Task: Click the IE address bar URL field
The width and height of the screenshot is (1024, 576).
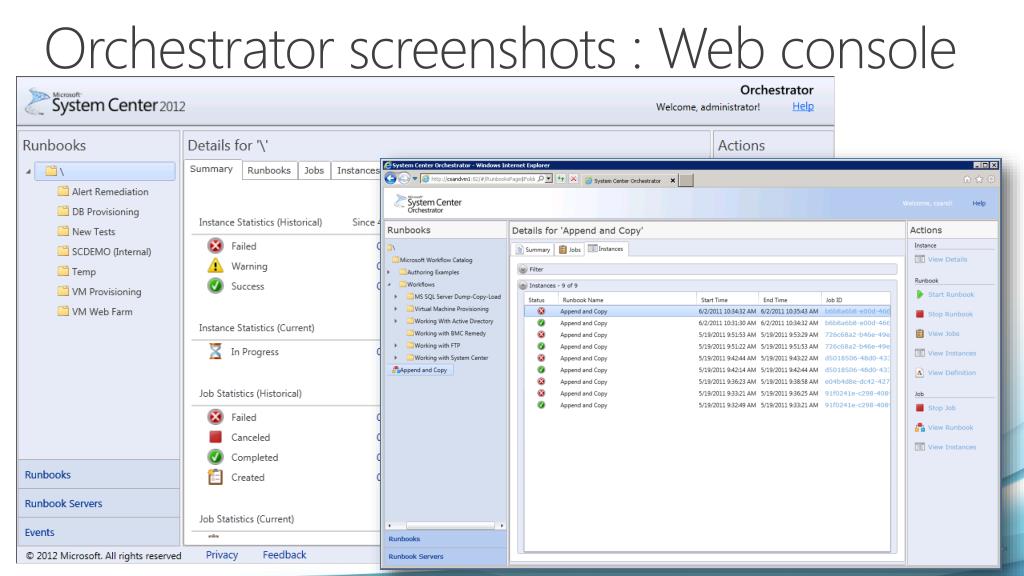Action: 483,179
